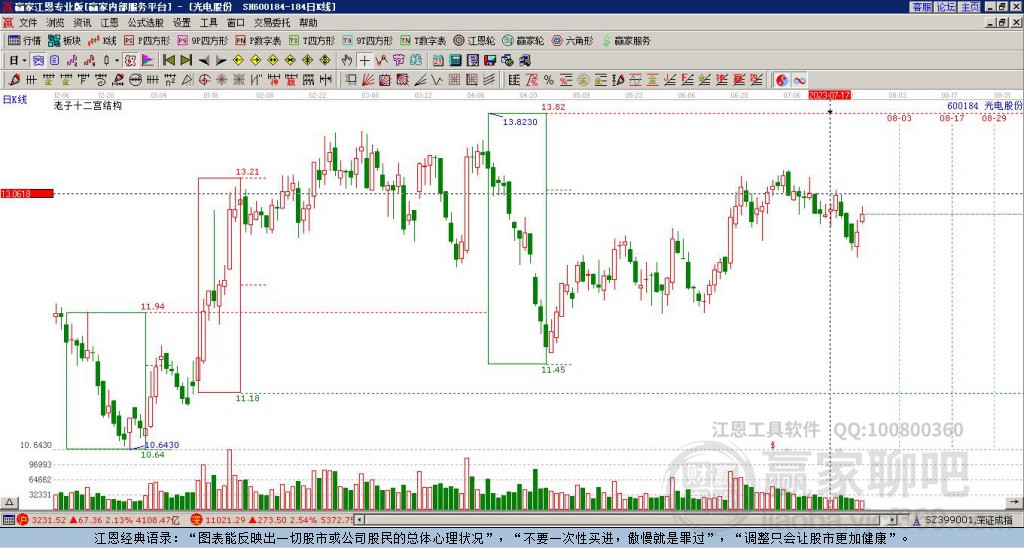Image resolution: width=1024 pixels, height=548 pixels.
Task: Open the 资讯 menu
Action: pos(82,23)
